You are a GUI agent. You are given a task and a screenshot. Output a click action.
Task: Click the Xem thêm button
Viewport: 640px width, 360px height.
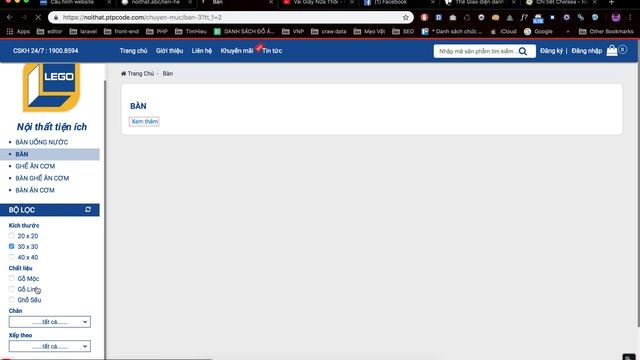(x=144, y=122)
